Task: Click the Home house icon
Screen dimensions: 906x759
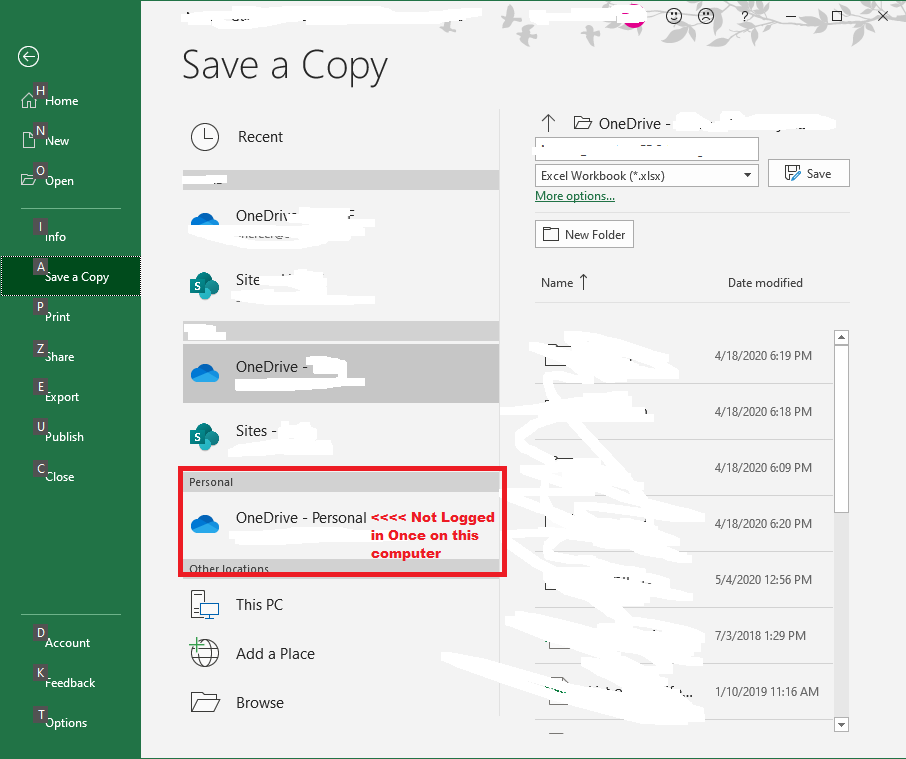Action: (28, 101)
